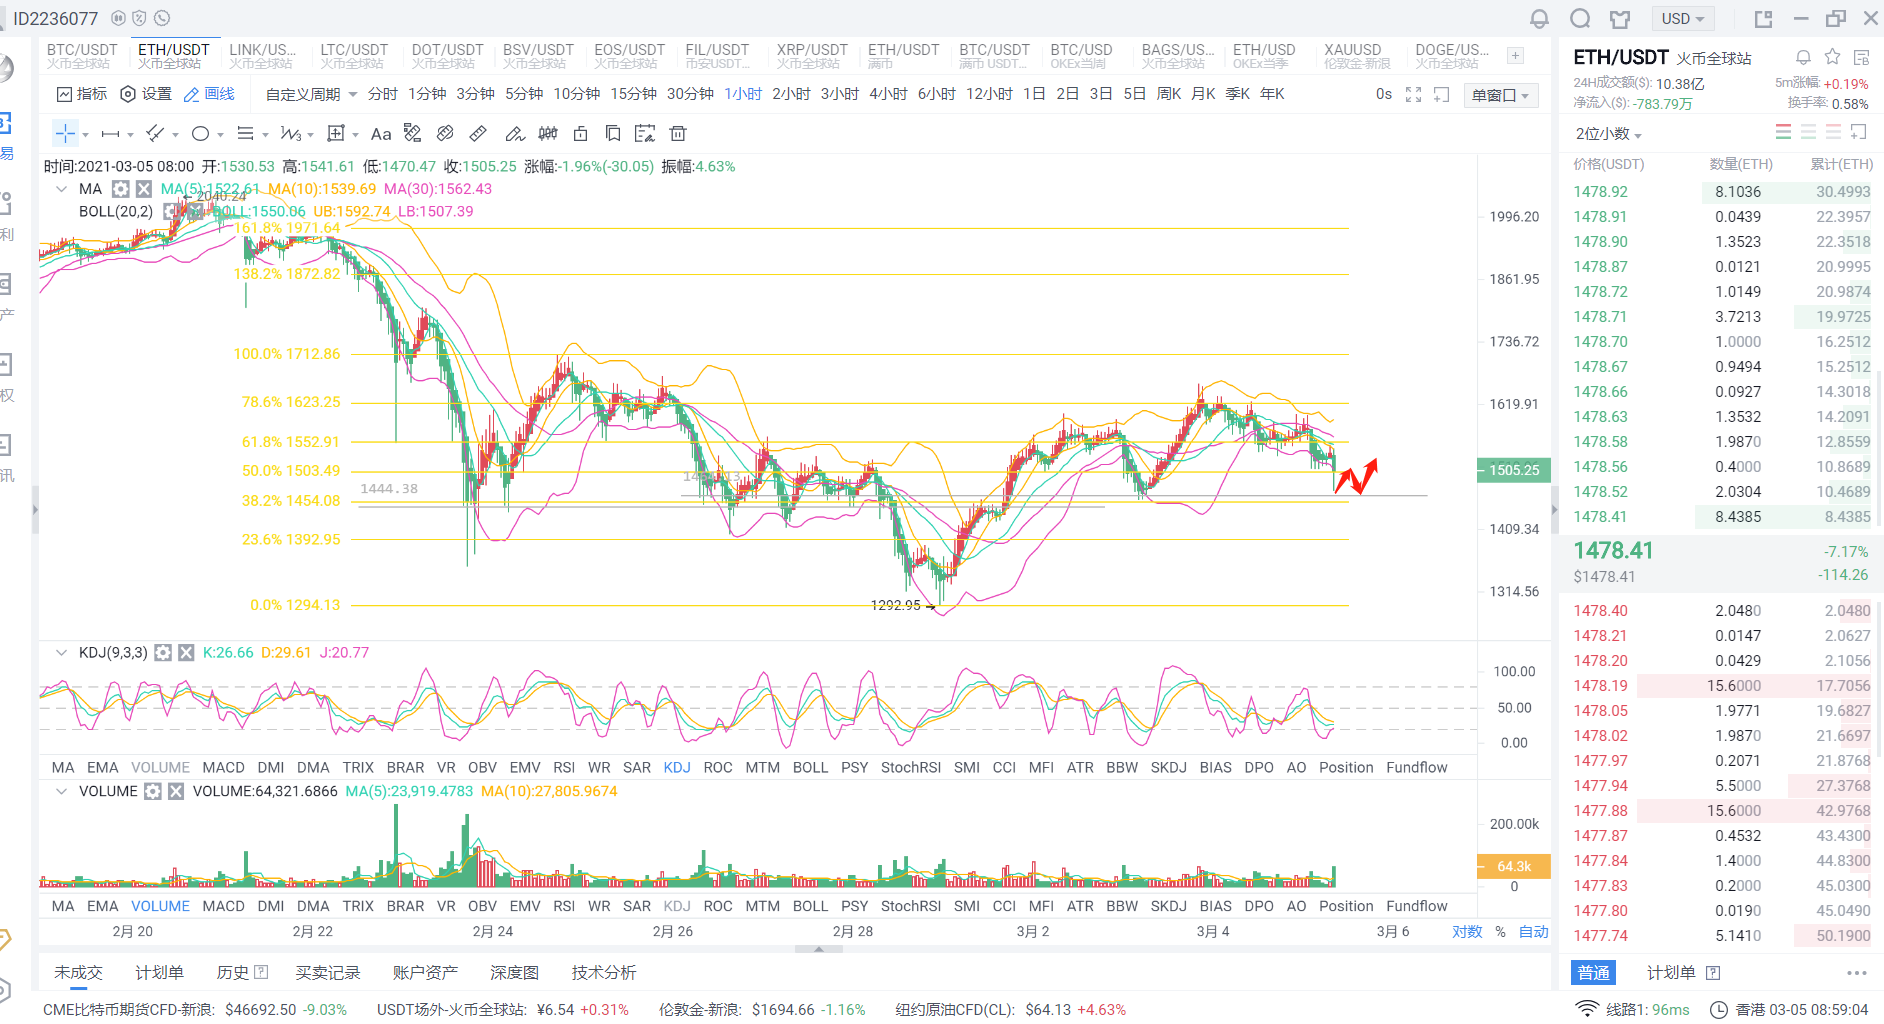1884x1024 pixels.
Task: Set a price alert for ETH/USDT
Action: pyautogui.click(x=1803, y=58)
